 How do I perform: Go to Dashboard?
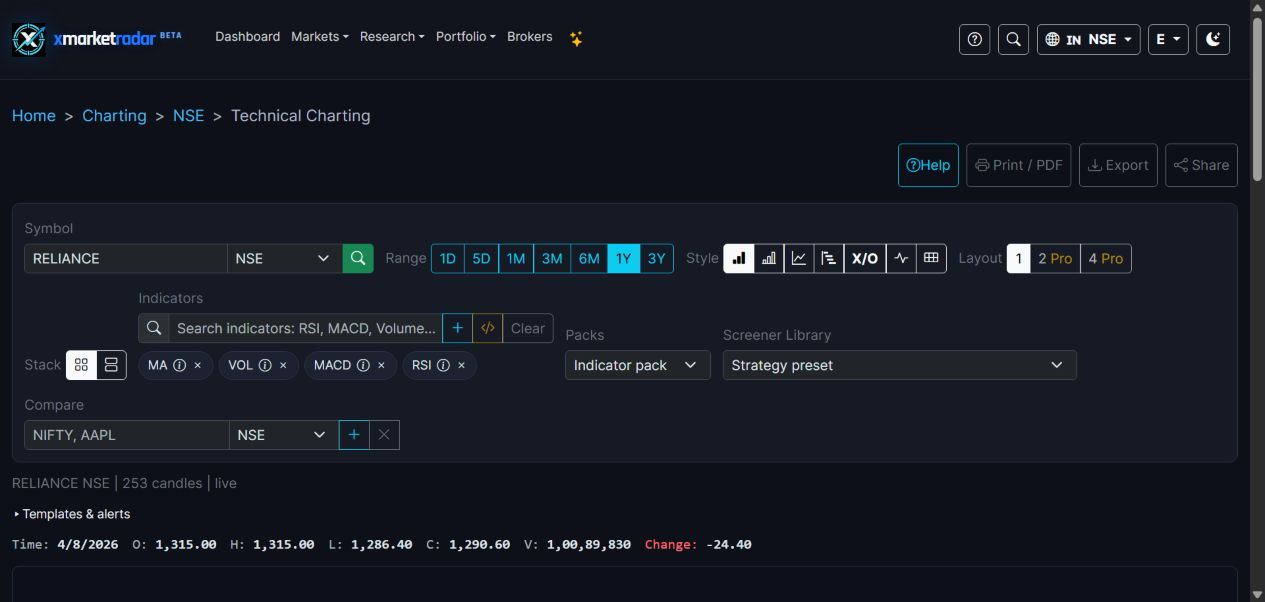click(247, 36)
